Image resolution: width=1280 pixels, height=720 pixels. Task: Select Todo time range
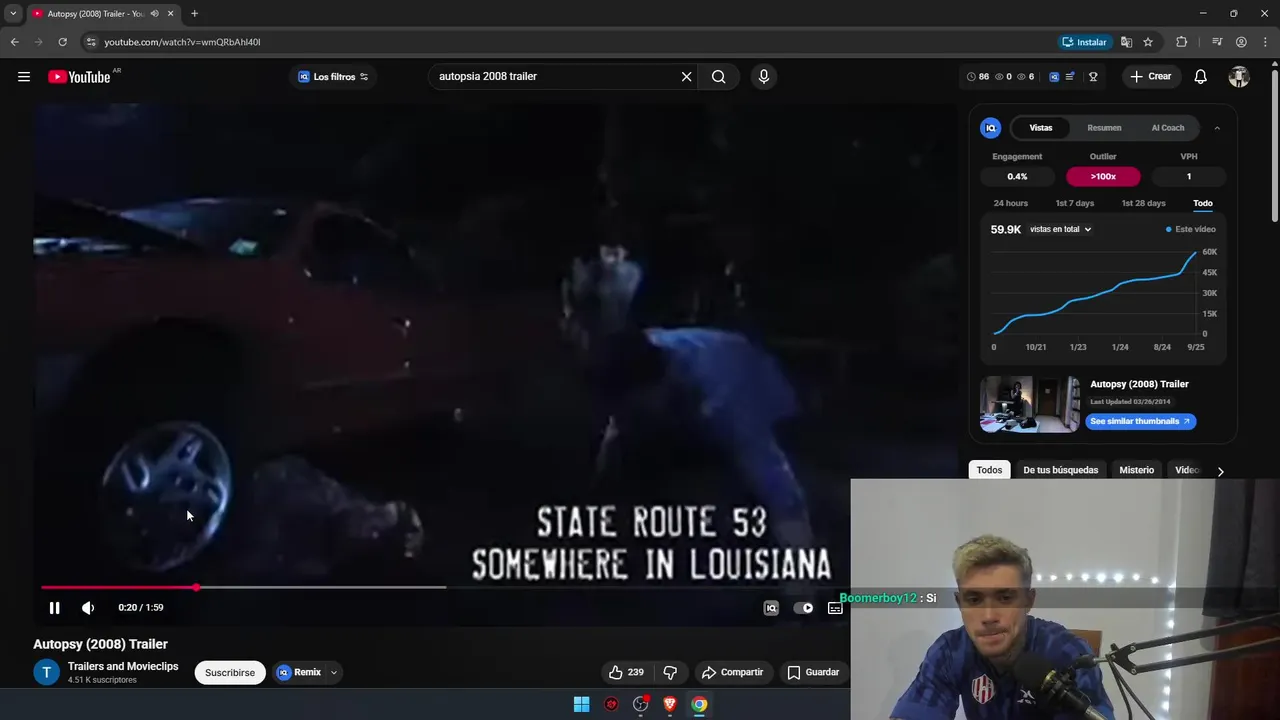(x=1203, y=203)
